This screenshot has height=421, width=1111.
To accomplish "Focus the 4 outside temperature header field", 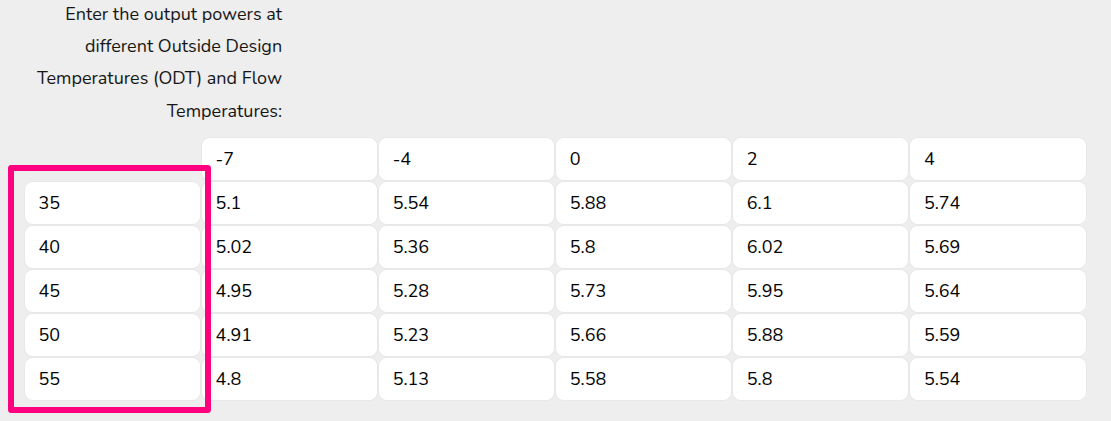I will click(x=997, y=159).
